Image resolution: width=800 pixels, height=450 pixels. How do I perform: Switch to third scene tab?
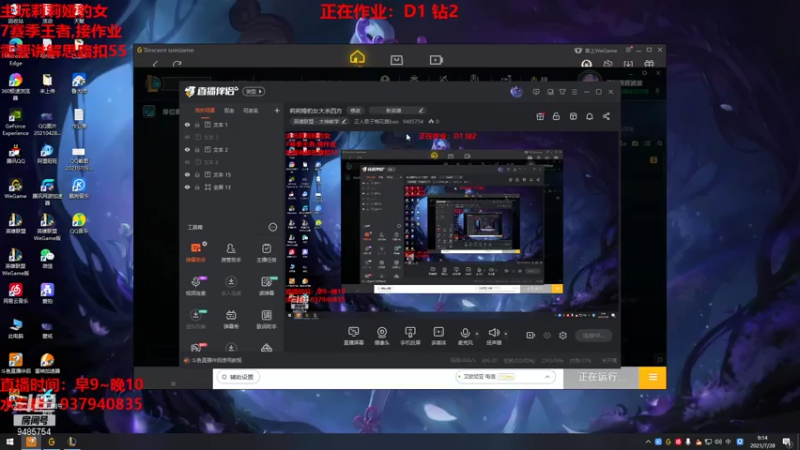(251, 110)
